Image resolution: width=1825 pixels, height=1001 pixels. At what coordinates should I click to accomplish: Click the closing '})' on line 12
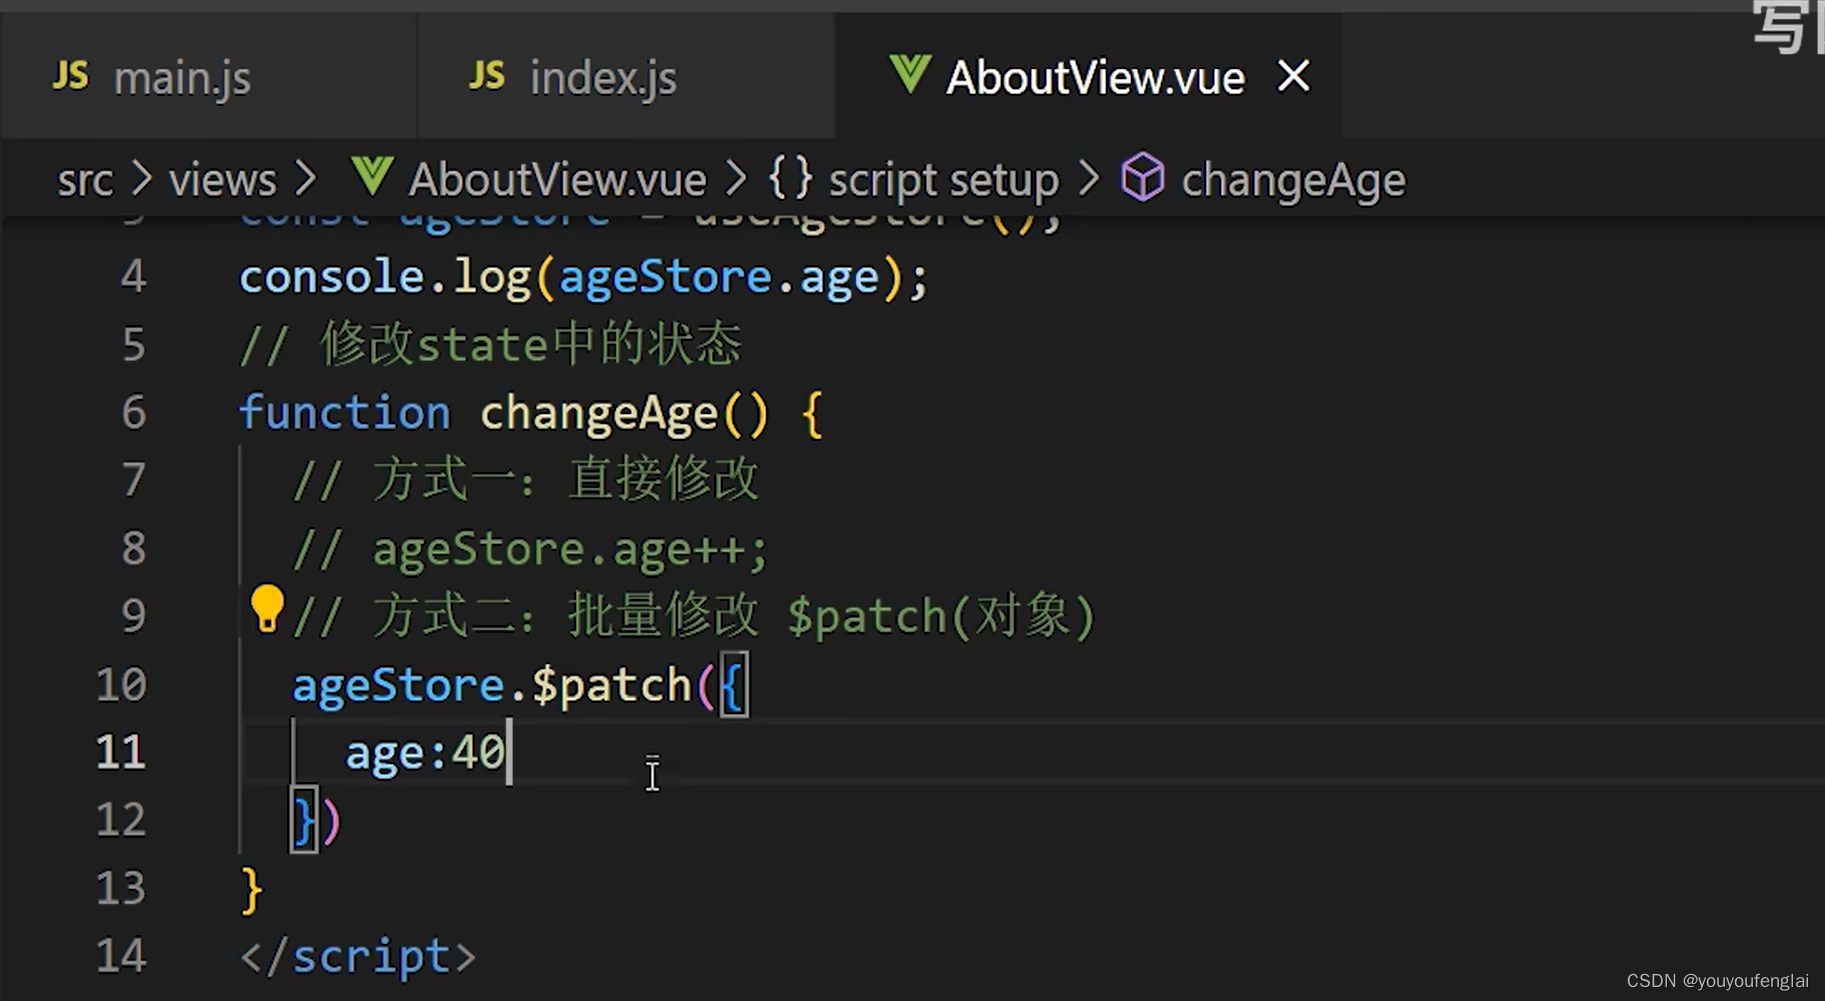[x=317, y=821]
